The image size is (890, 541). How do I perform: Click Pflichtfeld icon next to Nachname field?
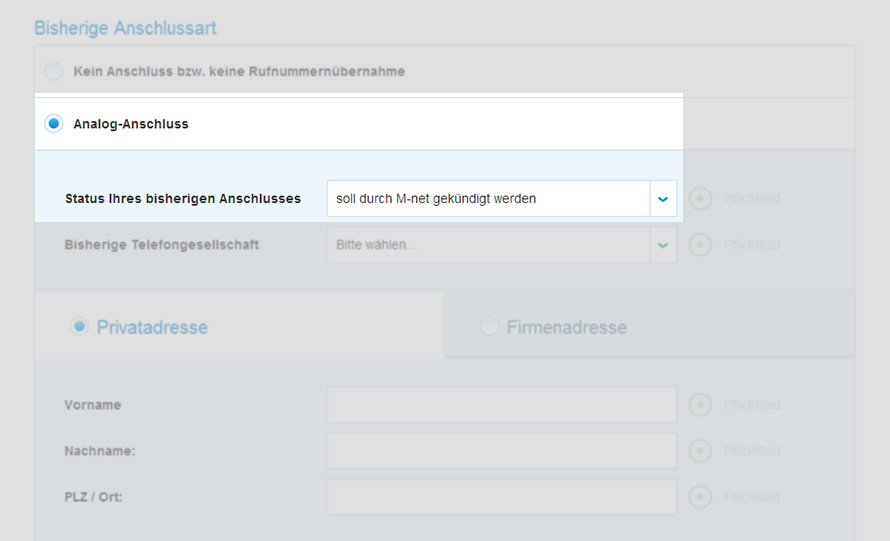coord(701,451)
